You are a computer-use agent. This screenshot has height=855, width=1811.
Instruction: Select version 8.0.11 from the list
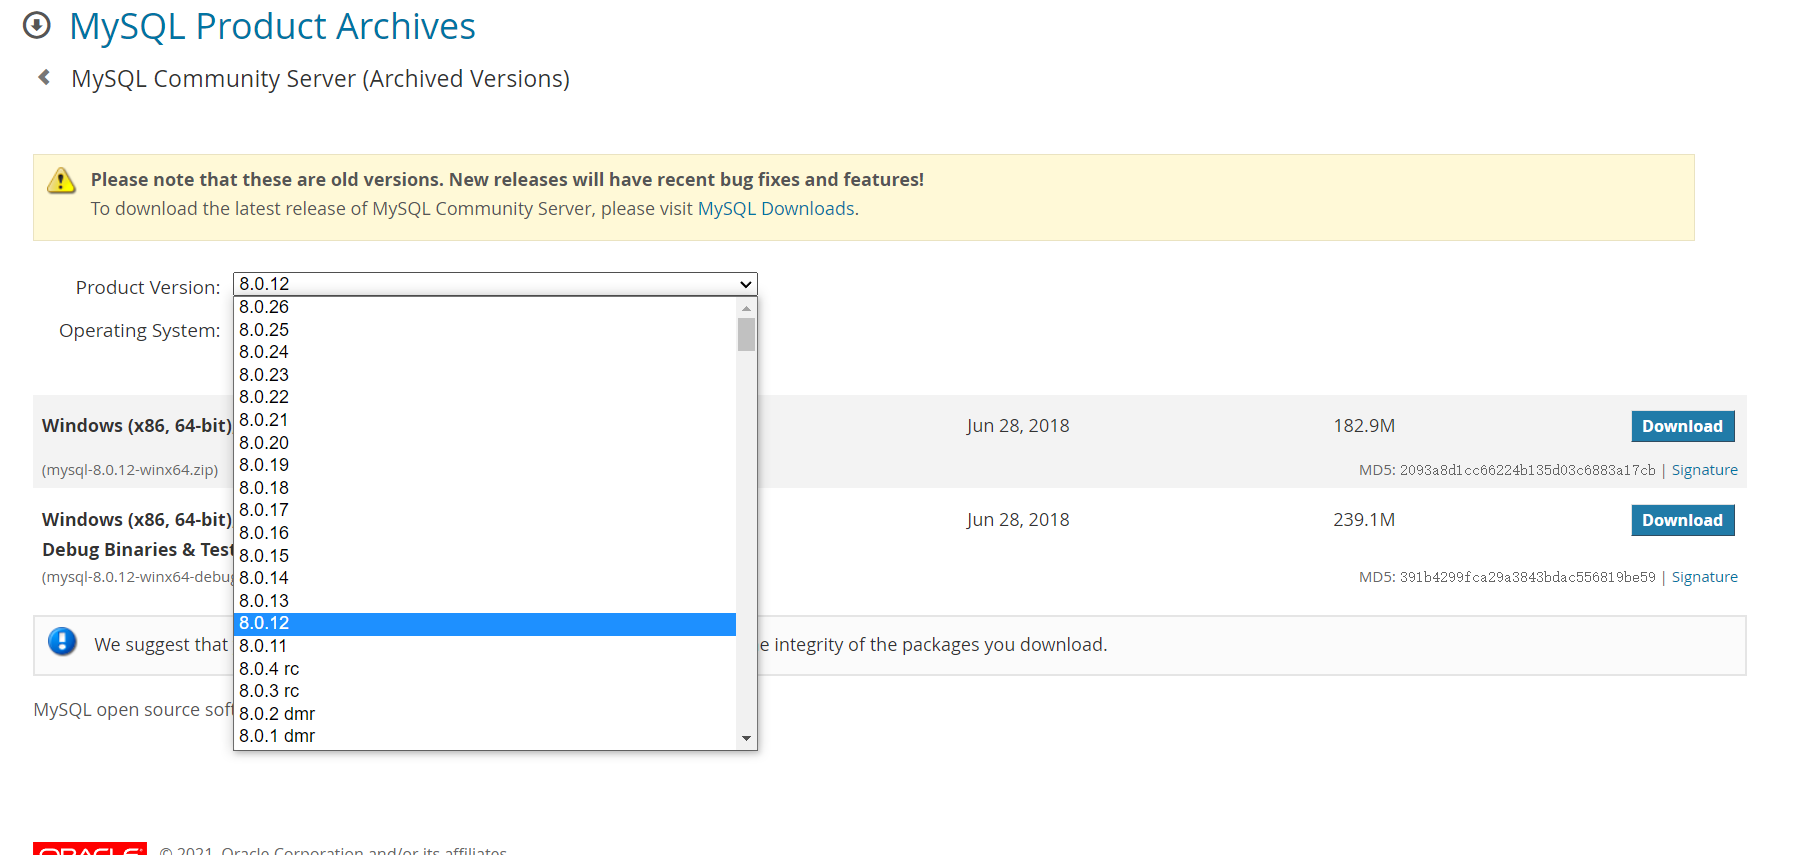pyautogui.click(x=263, y=646)
